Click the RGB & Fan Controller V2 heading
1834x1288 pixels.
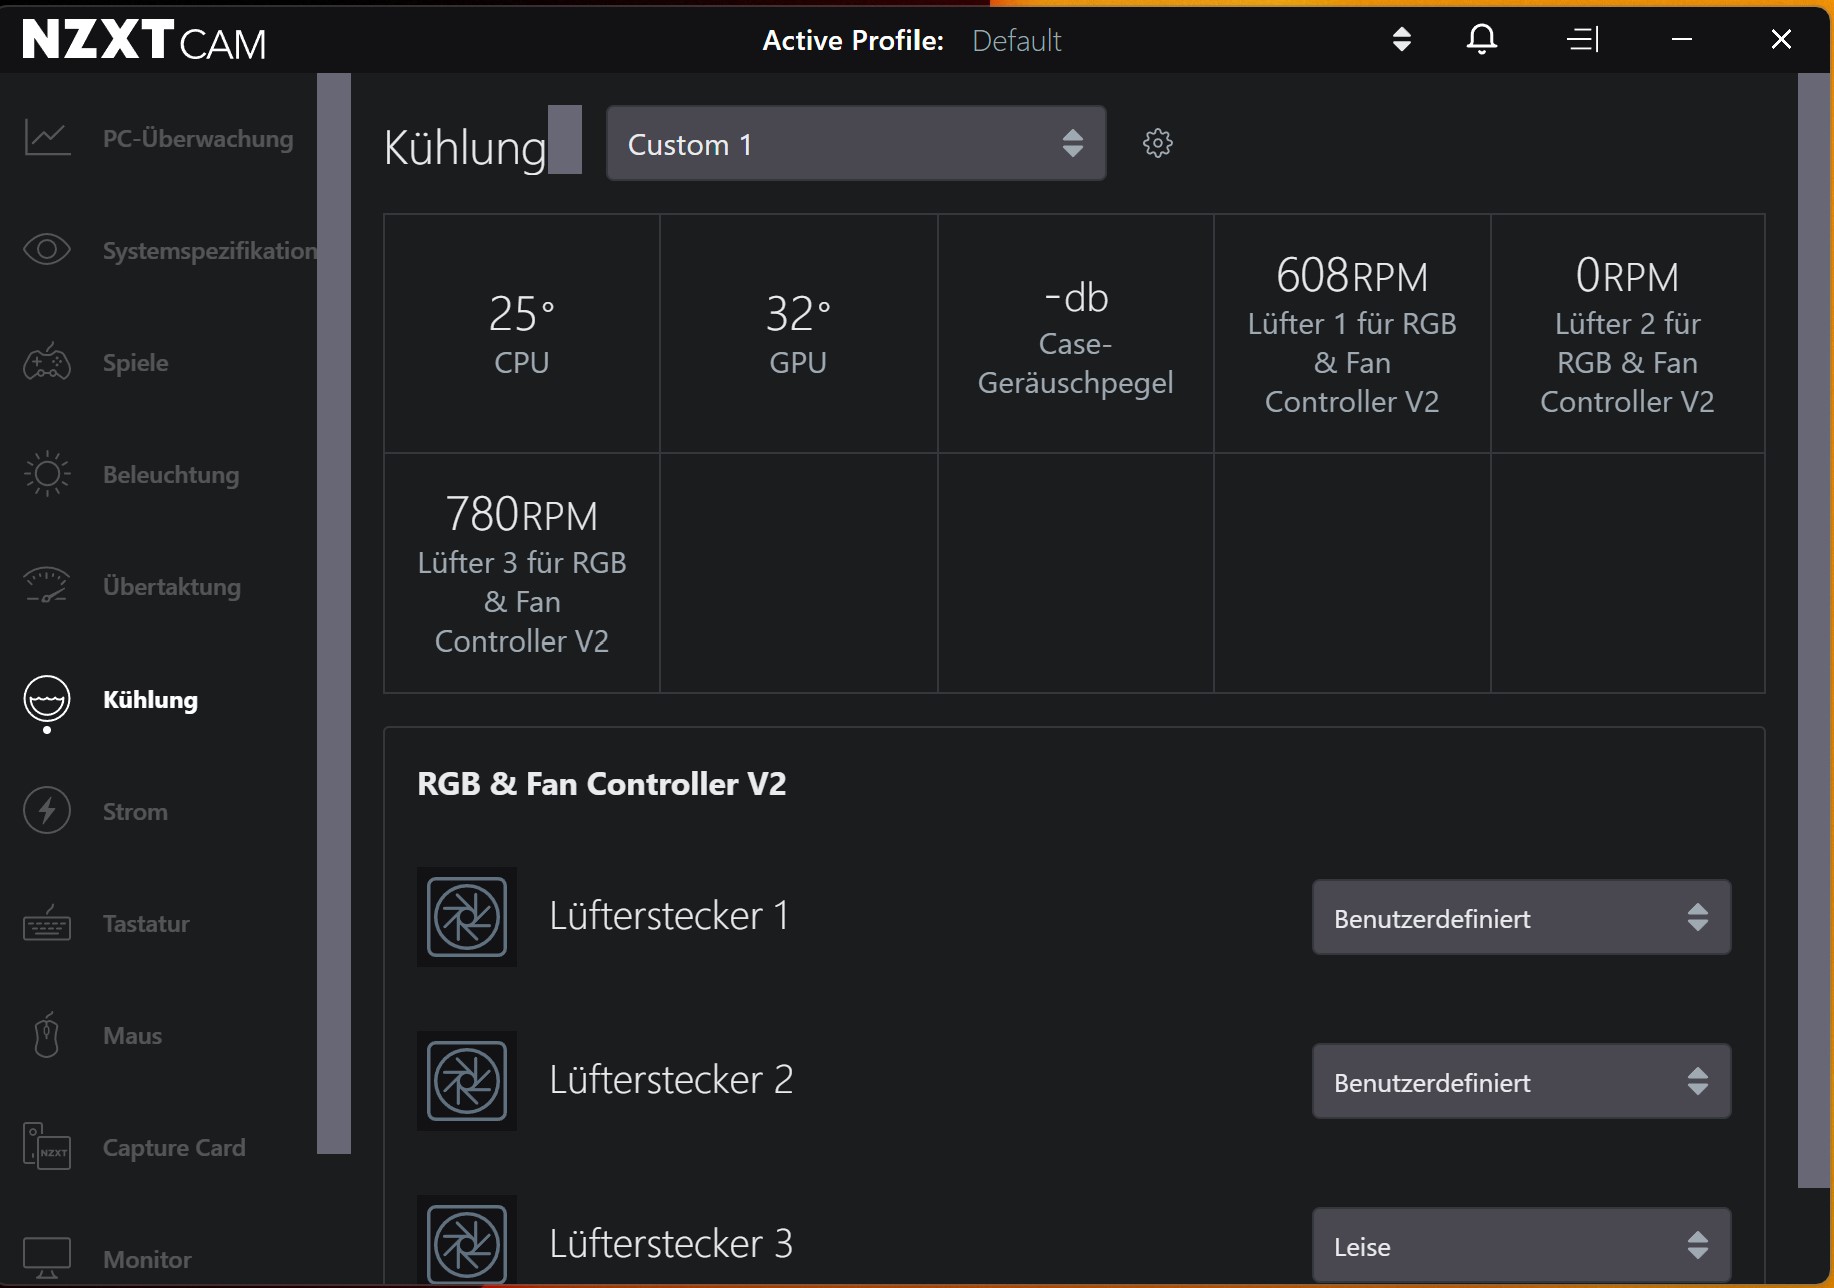[601, 784]
